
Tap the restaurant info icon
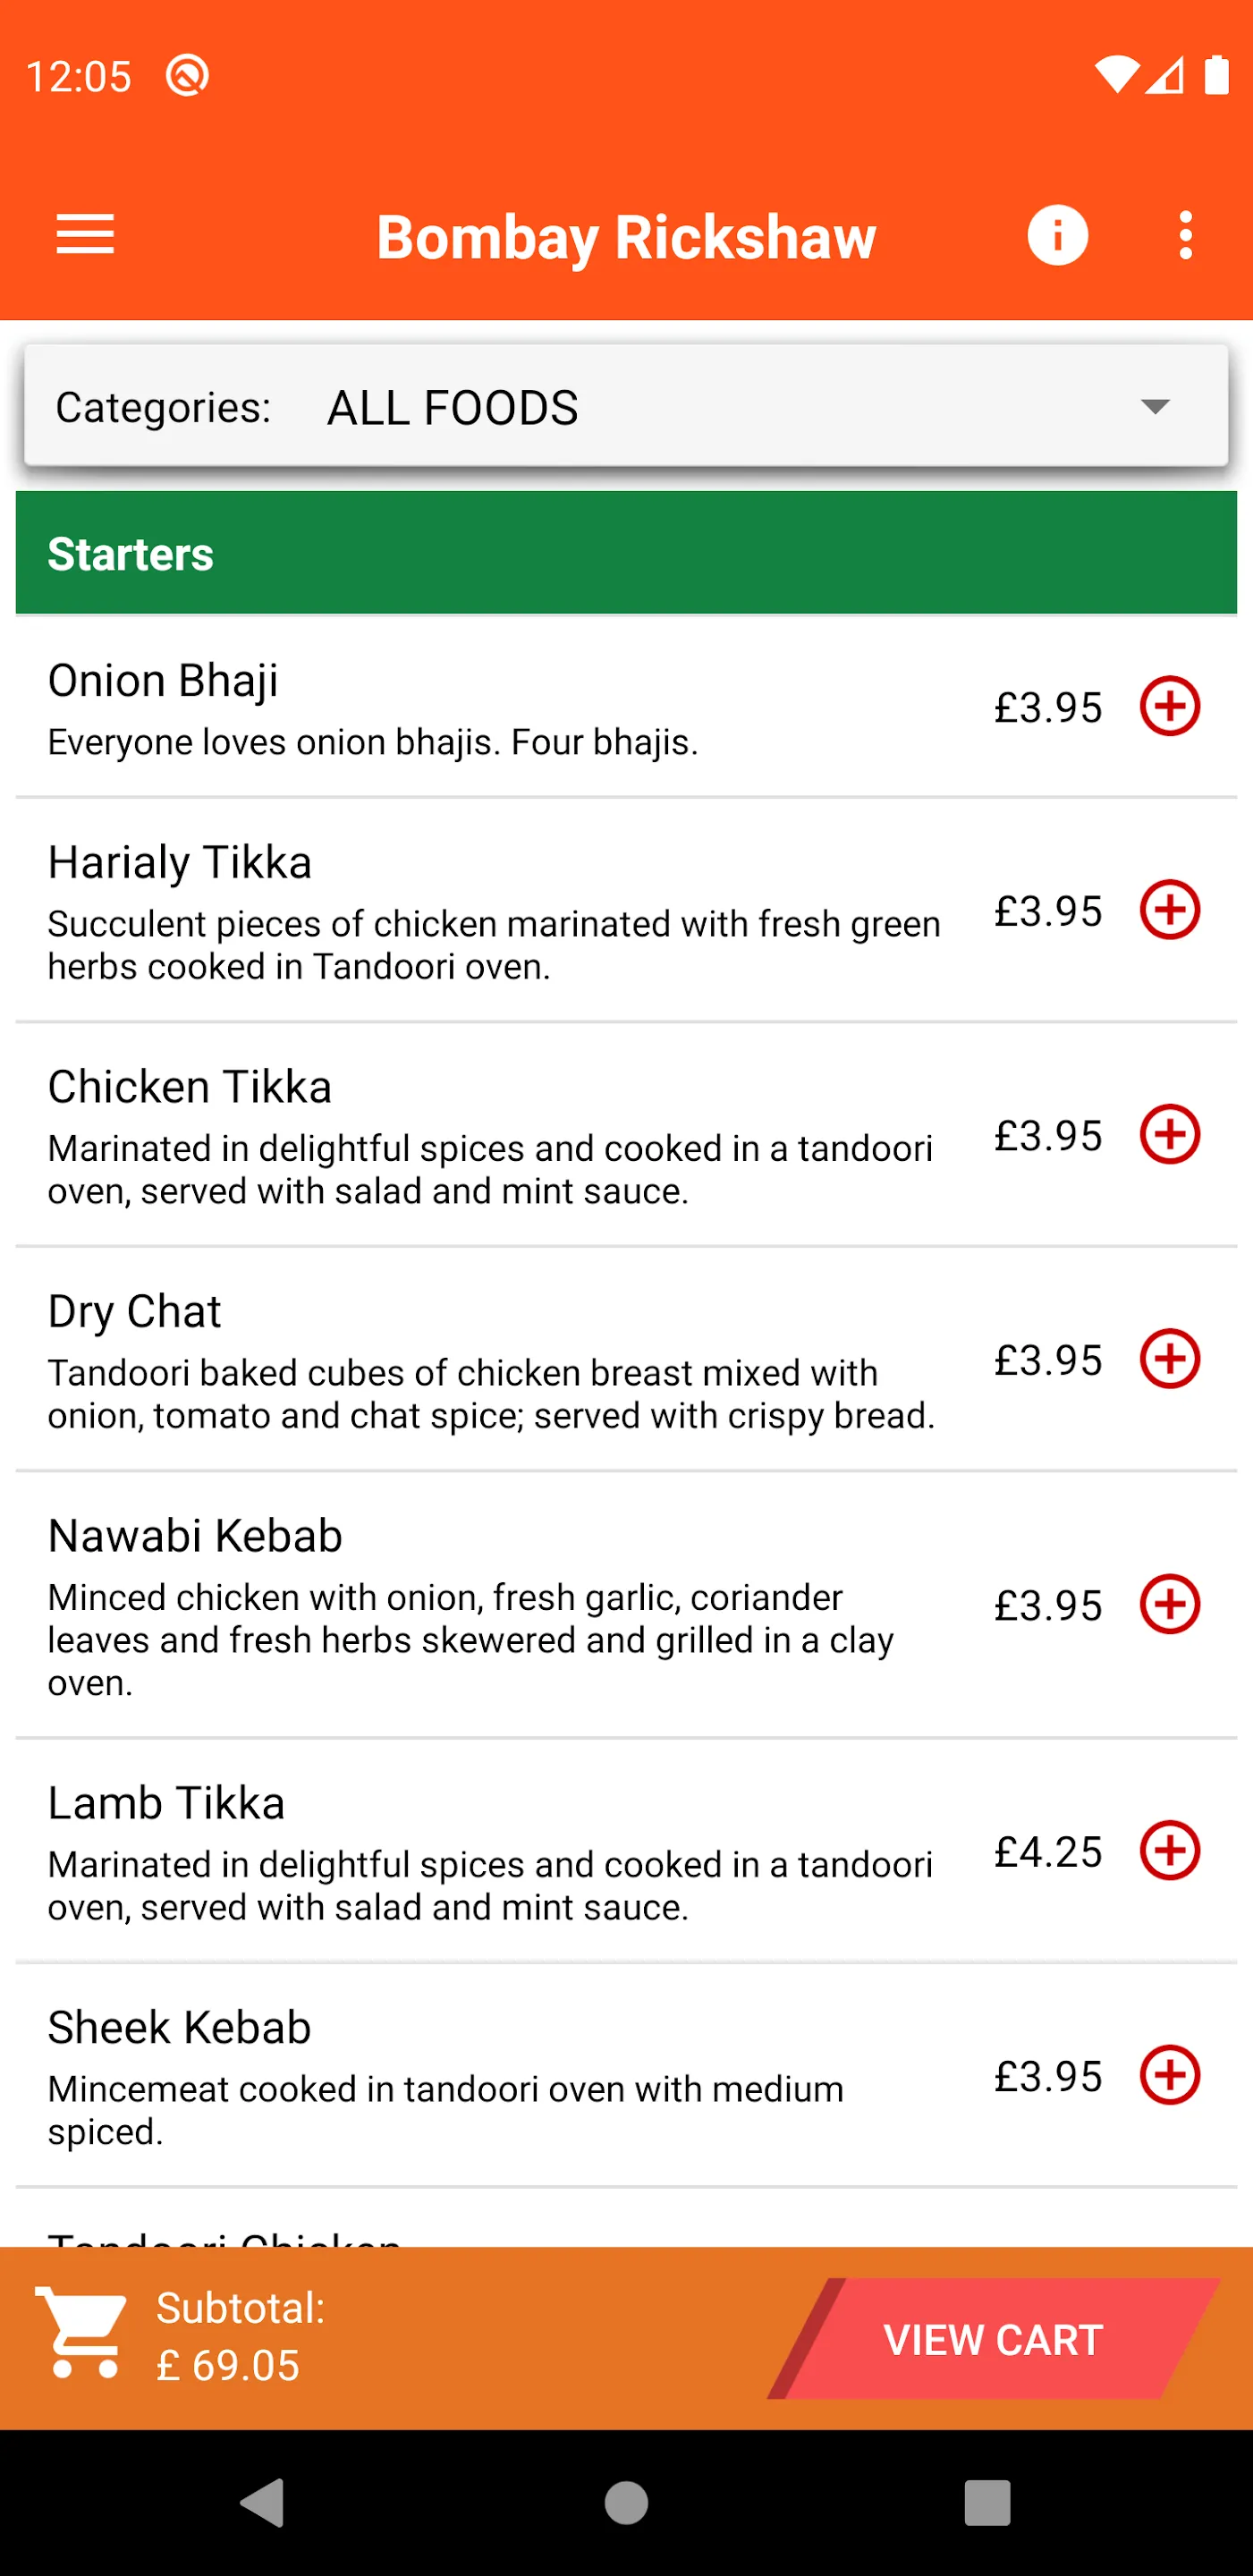point(1057,235)
